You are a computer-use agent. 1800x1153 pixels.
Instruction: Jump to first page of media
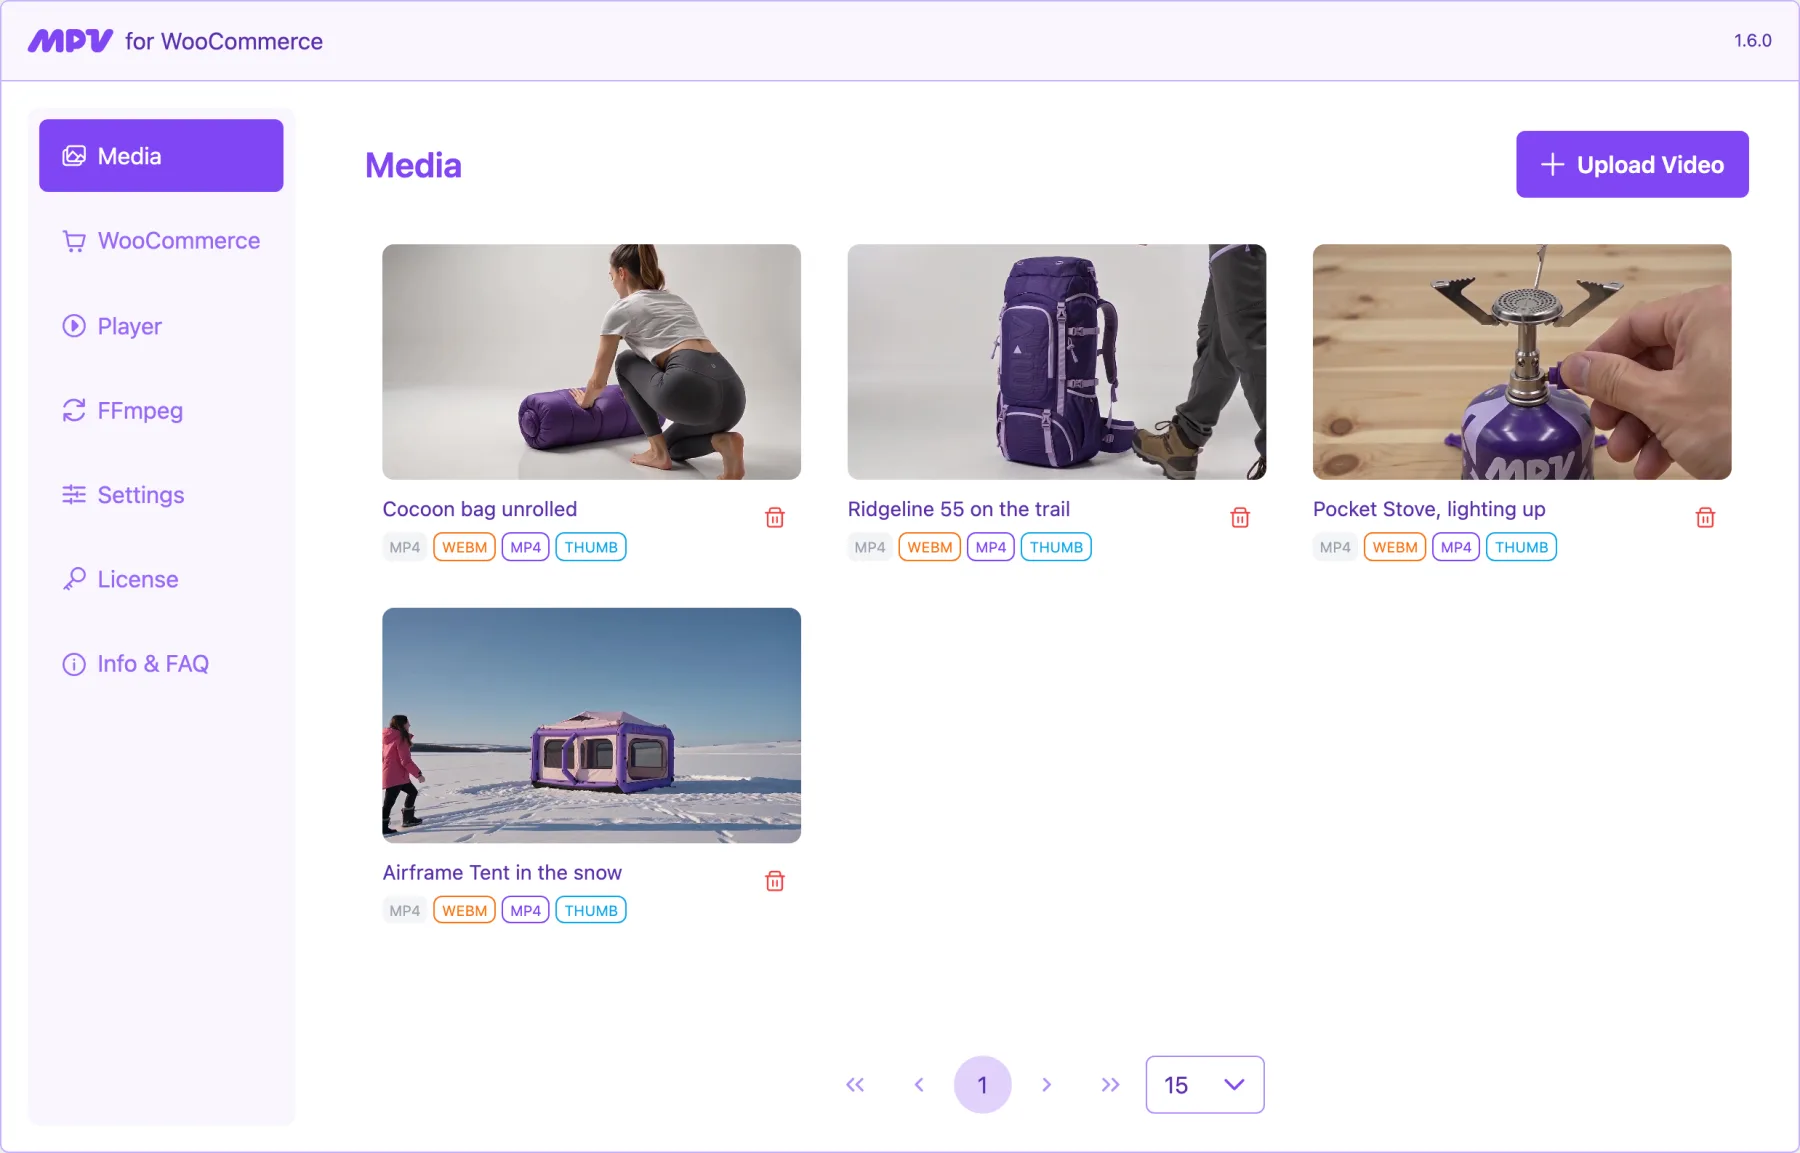click(x=855, y=1085)
